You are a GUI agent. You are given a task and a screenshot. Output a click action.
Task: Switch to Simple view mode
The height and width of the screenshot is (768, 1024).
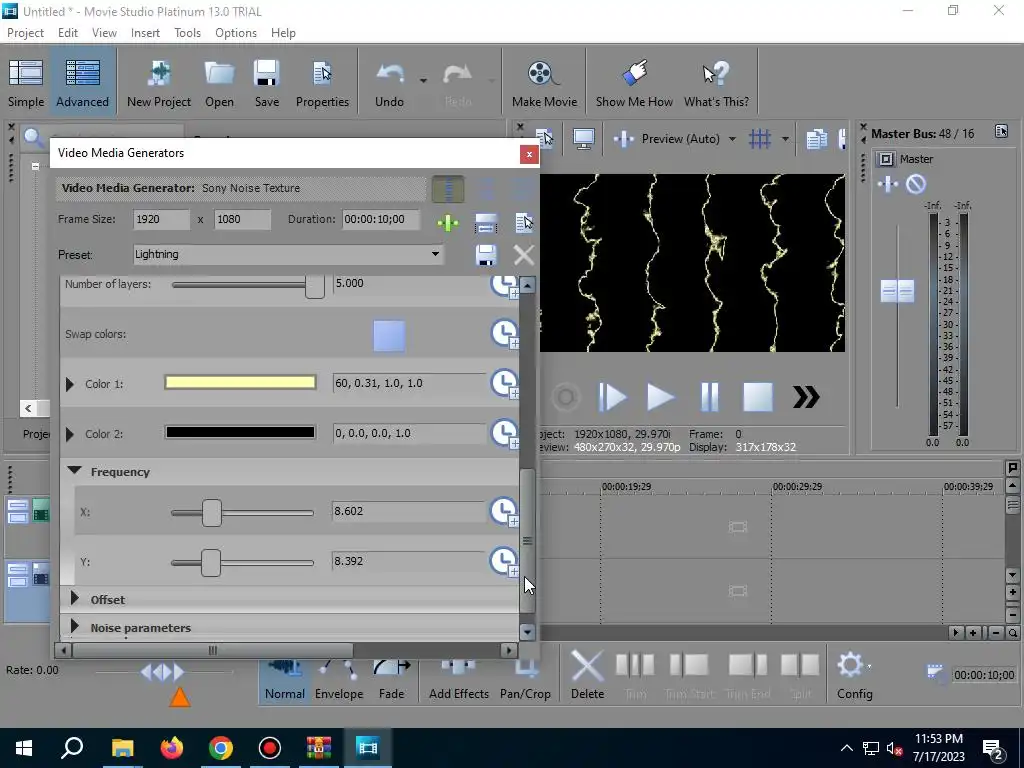(x=26, y=84)
